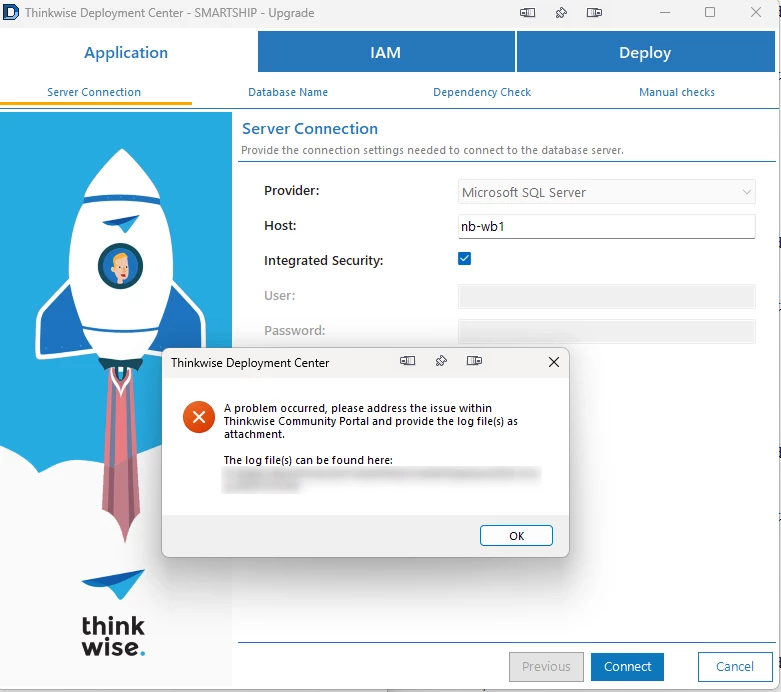The height and width of the screenshot is (692, 781).
Task: Select the Server Connection step
Action: pyautogui.click(x=94, y=92)
